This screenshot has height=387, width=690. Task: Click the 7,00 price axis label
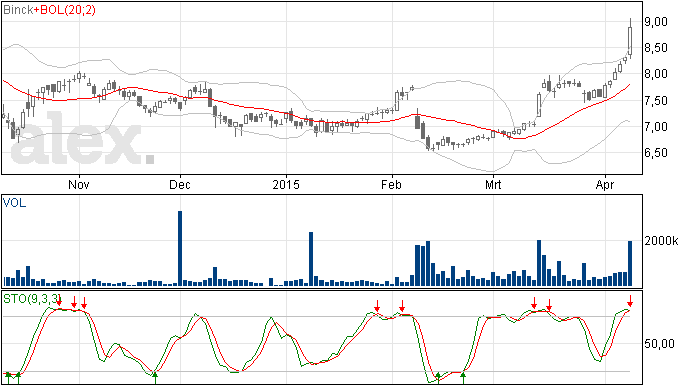pyautogui.click(x=656, y=127)
